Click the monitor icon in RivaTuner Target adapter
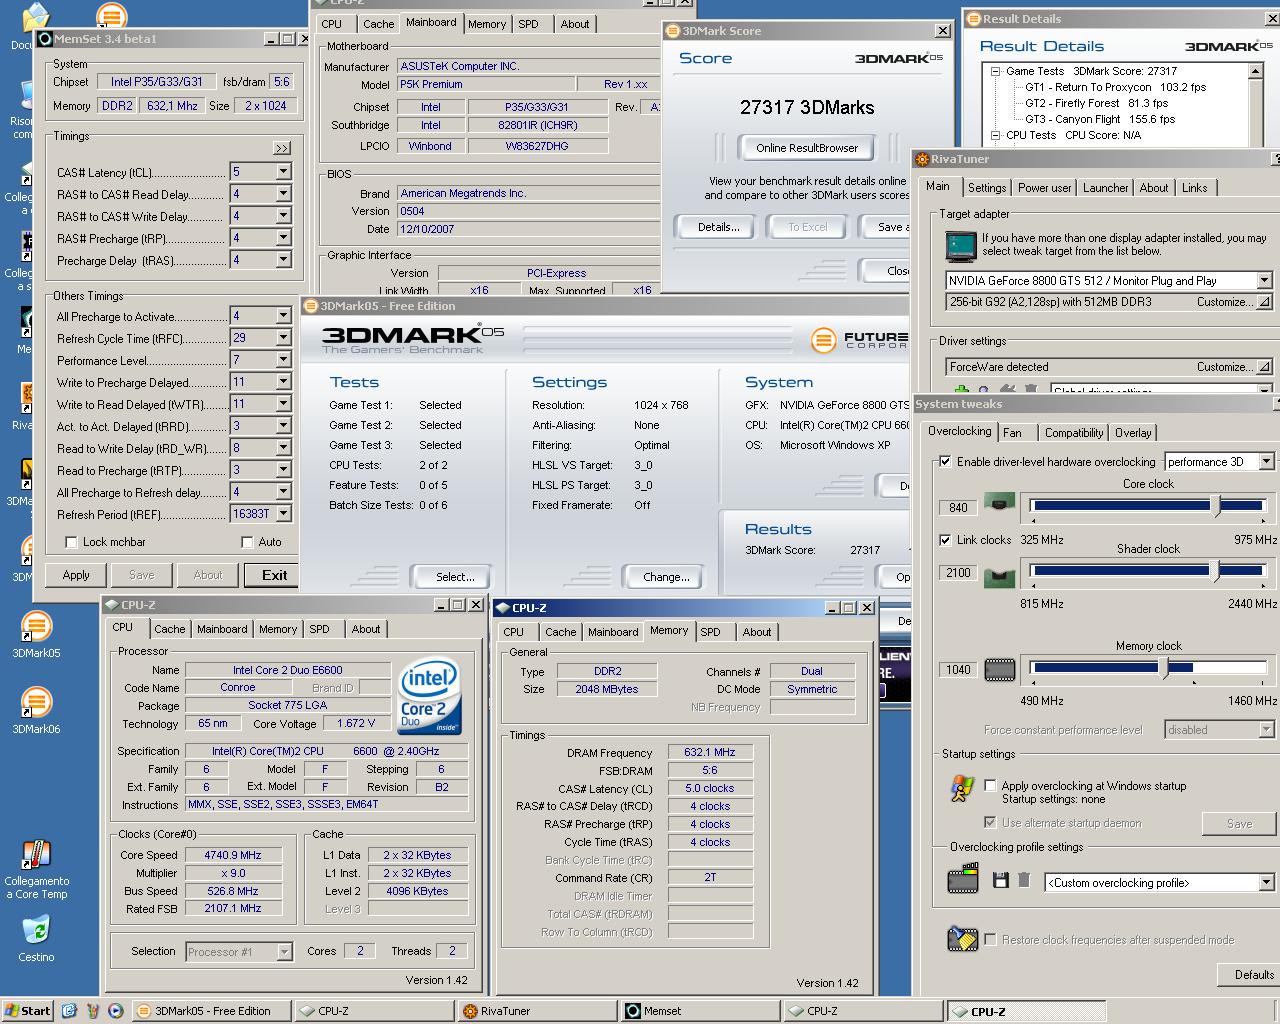The width and height of the screenshot is (1280, 1024). pyautogui.click(x=961, y=245)
